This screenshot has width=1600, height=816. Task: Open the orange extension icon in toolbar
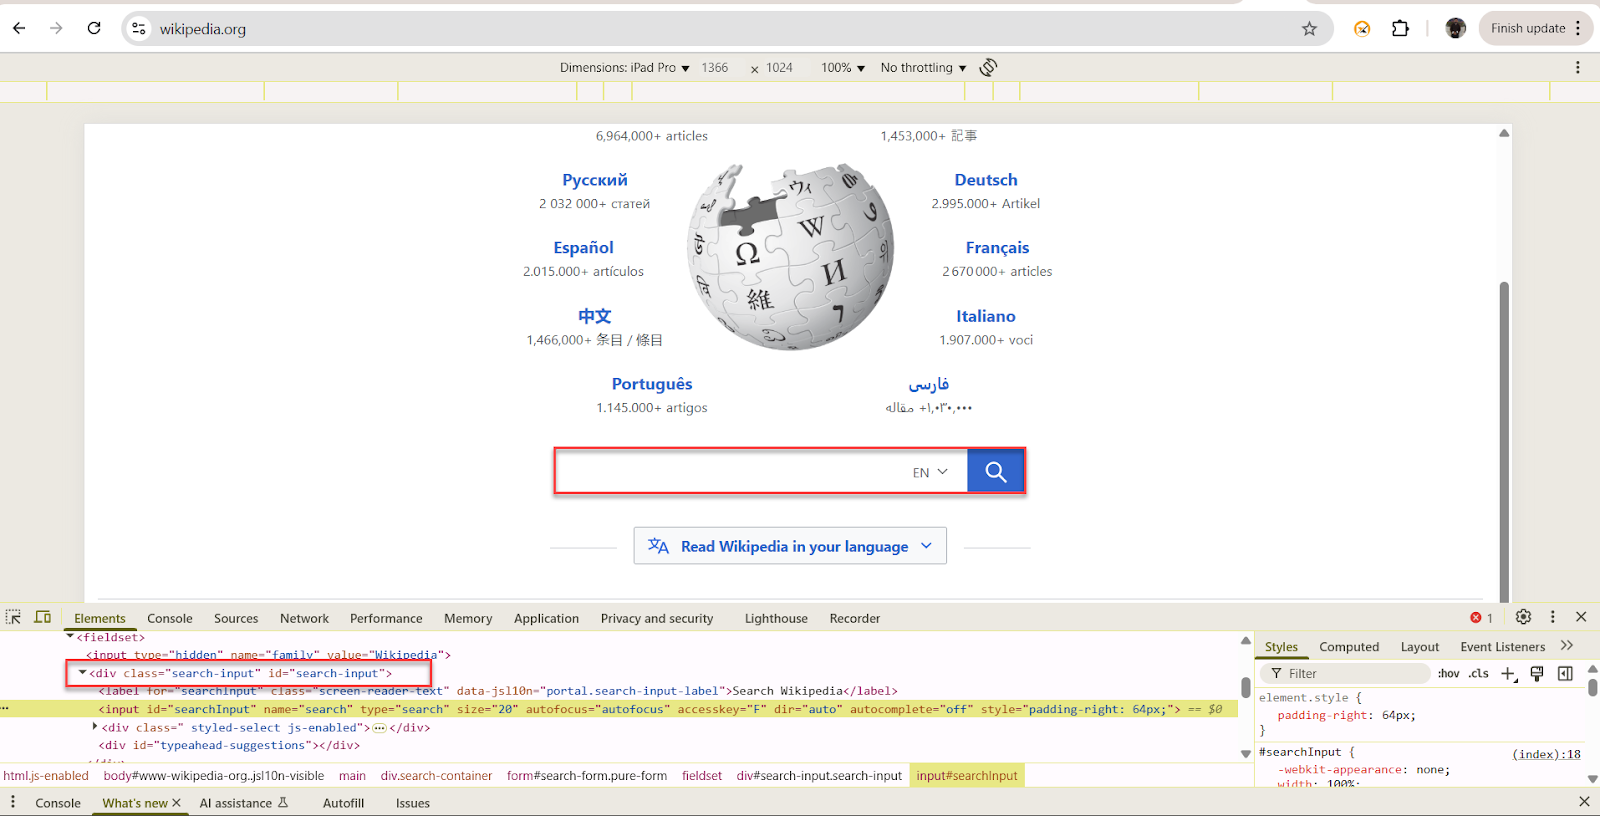coord(1362,29)
